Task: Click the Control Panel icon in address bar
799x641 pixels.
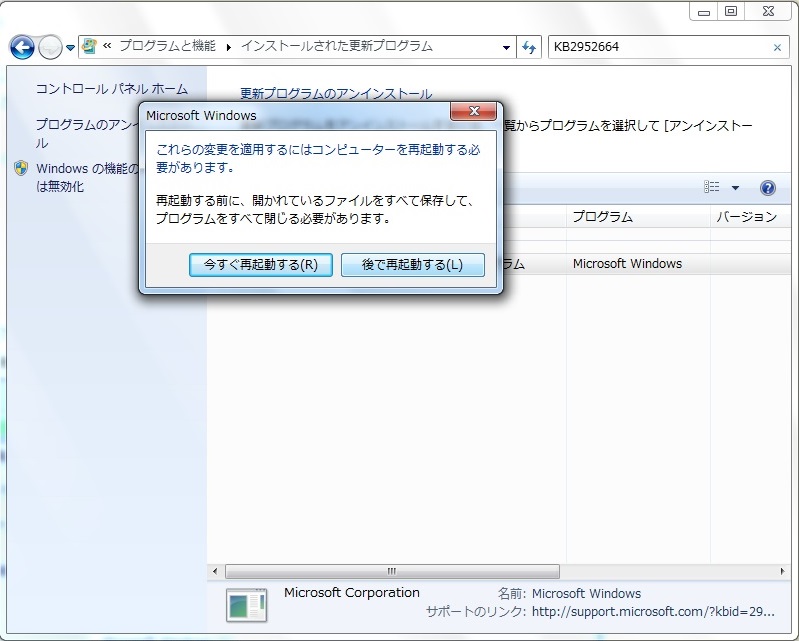Action: (89, 46)
